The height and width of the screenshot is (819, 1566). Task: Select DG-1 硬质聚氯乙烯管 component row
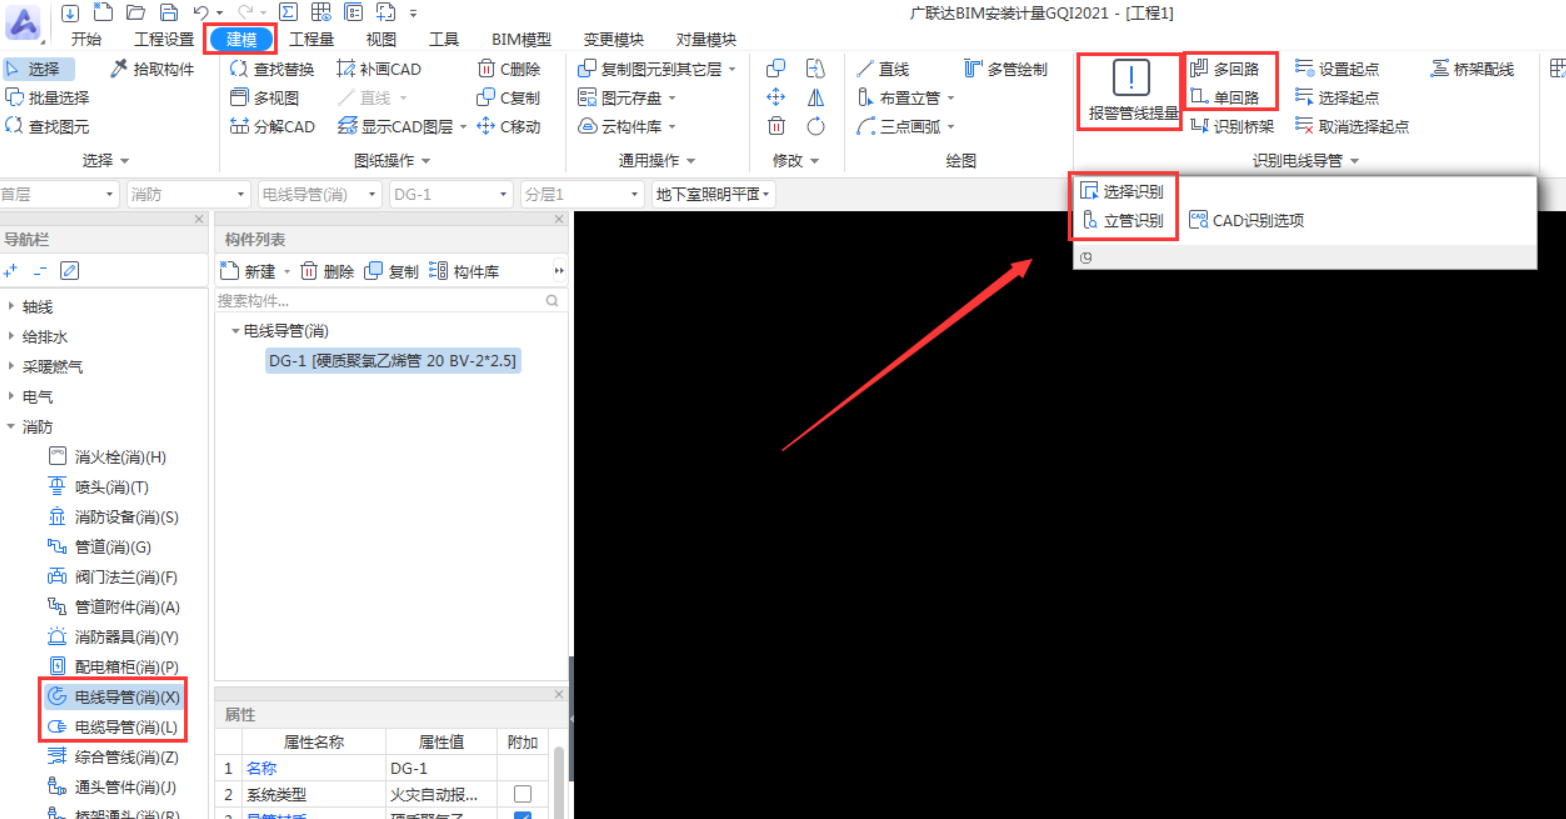click(x=393, y=361)
